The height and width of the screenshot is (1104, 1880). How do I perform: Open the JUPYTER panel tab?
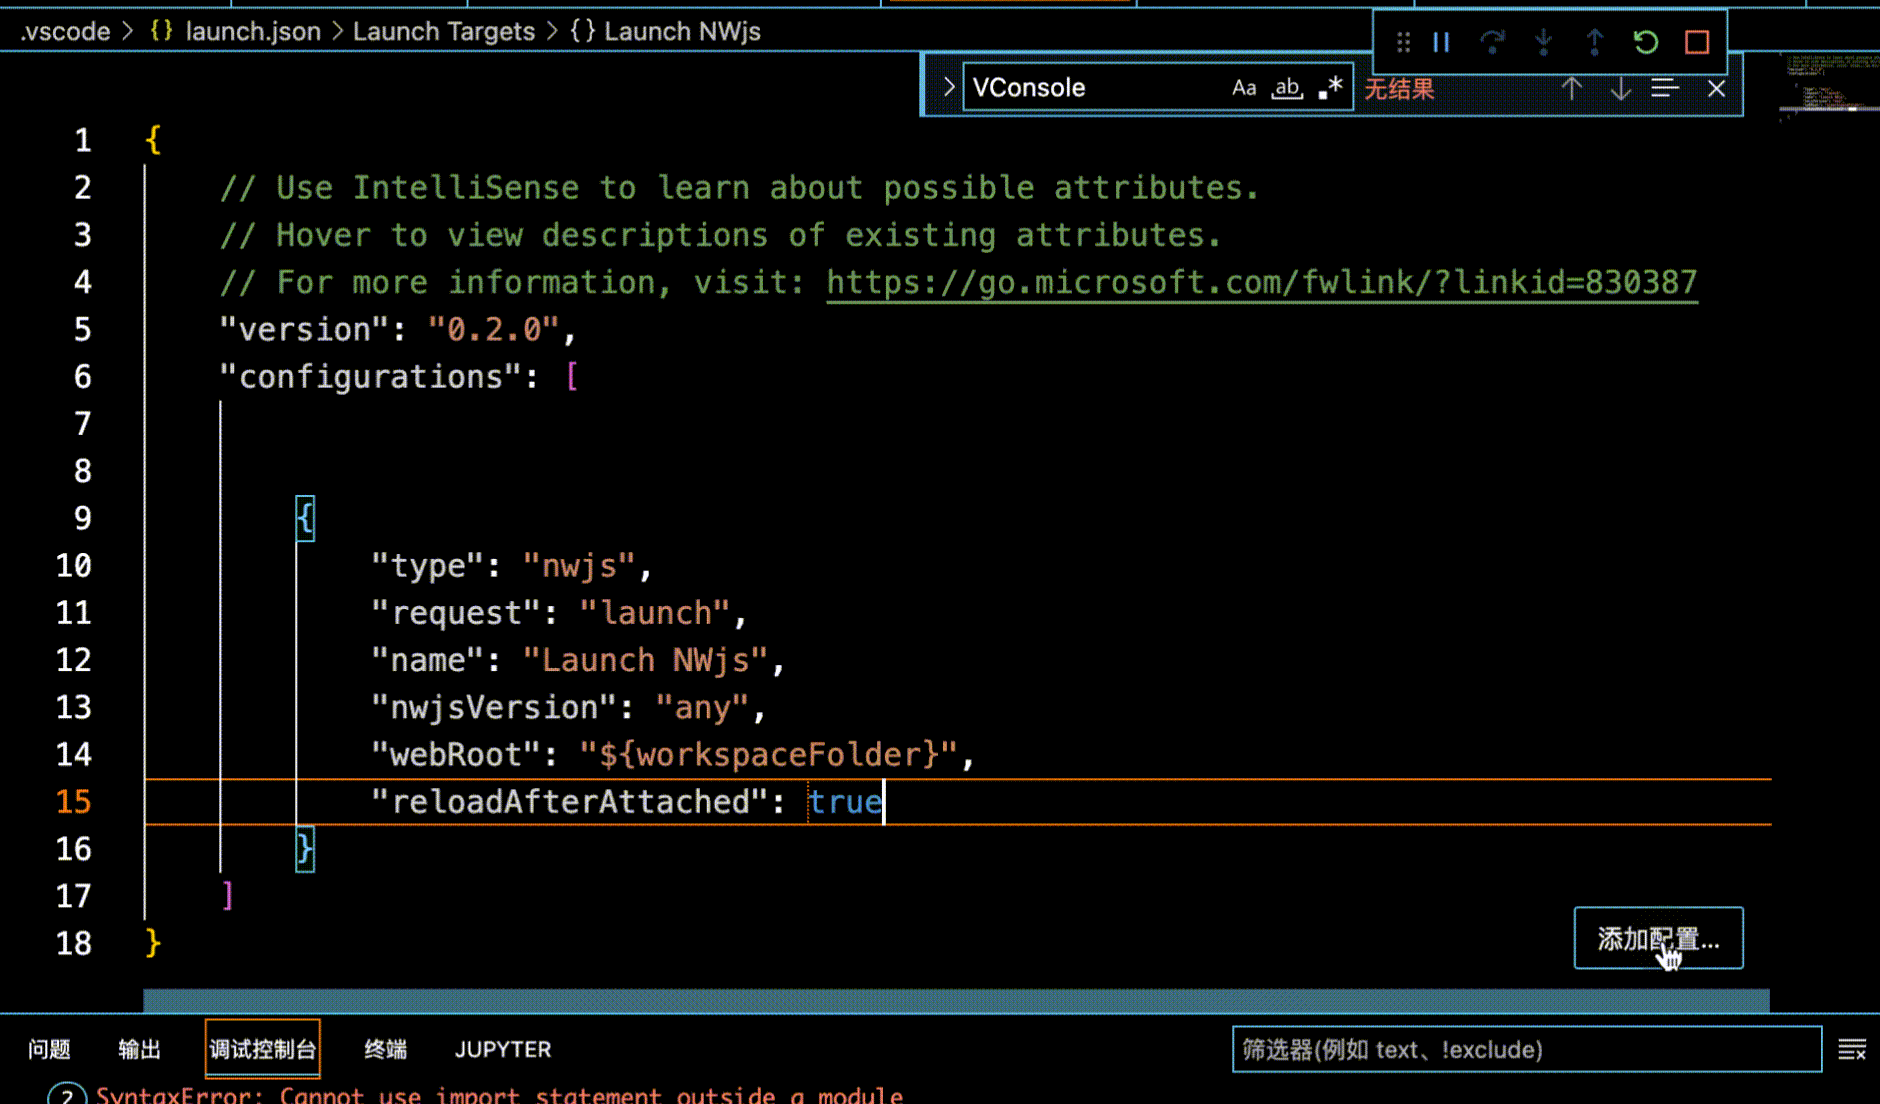[503, 1049]
